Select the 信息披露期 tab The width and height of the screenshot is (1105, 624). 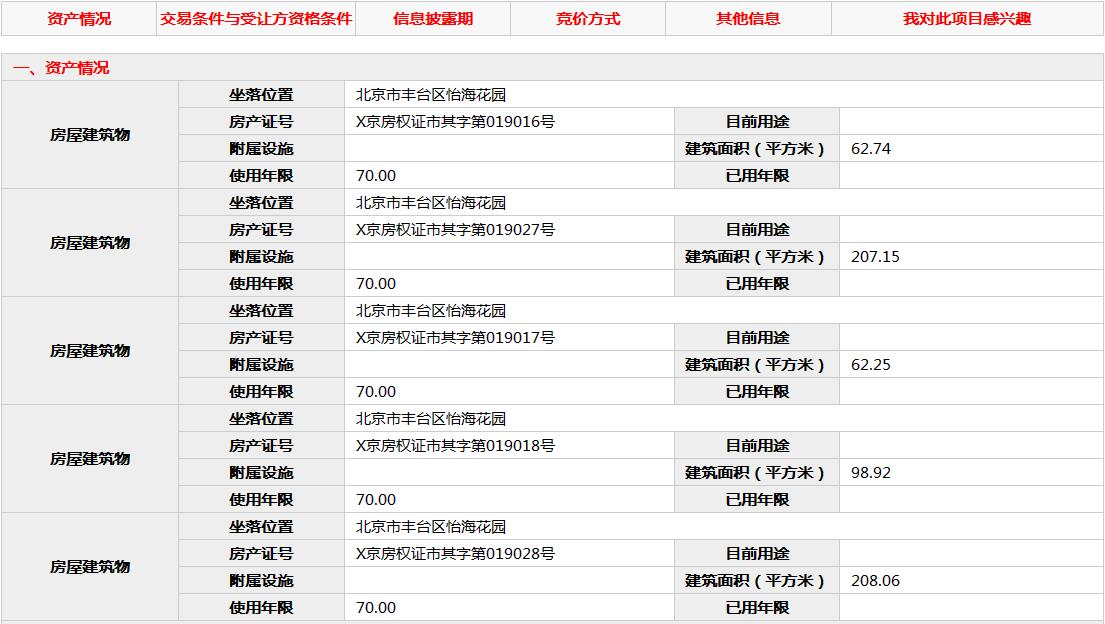(433, 19)
